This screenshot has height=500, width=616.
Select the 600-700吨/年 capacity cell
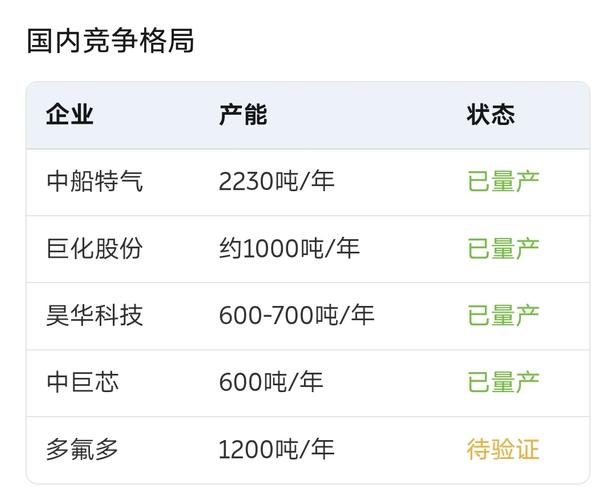[297, 315]
